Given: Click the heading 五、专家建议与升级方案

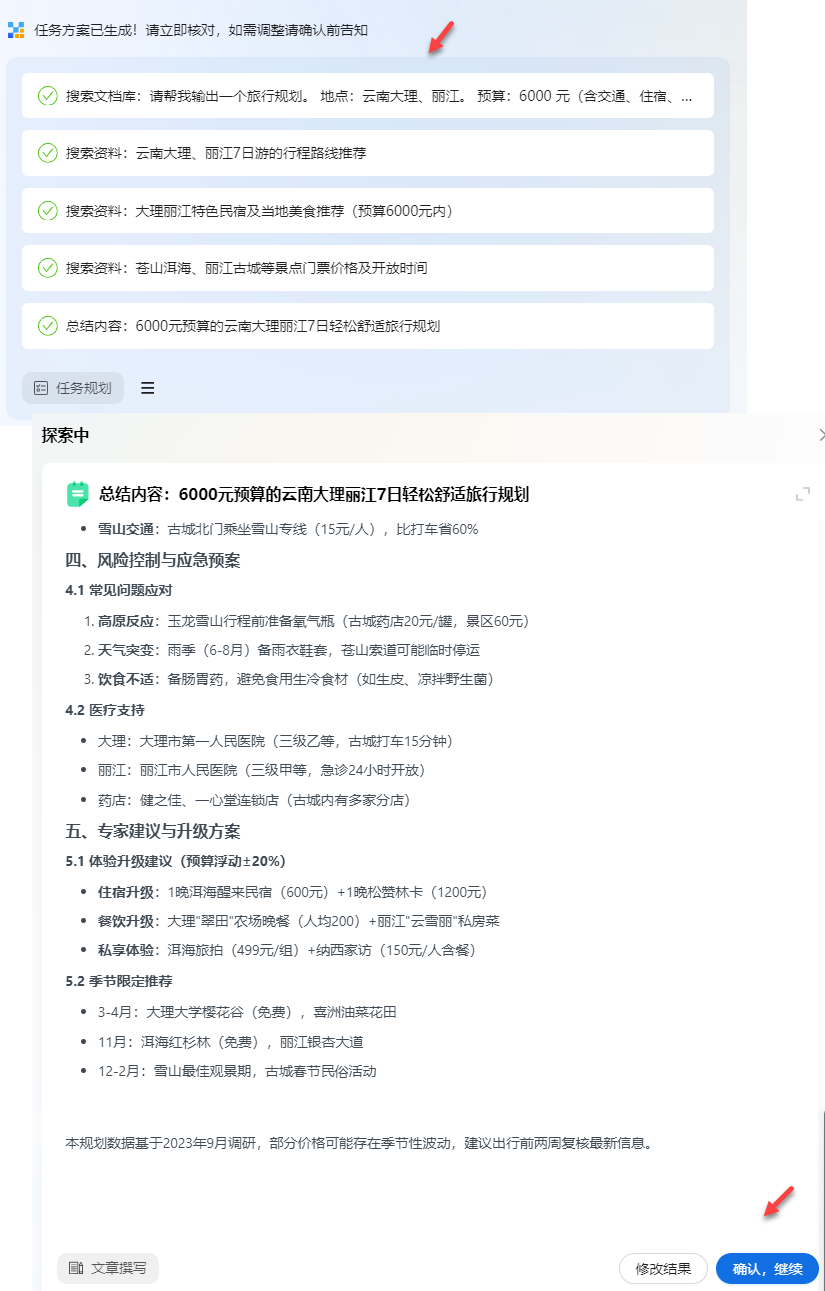Looking at the screenshot, I should pyautogui.click(x=153, y=831).
